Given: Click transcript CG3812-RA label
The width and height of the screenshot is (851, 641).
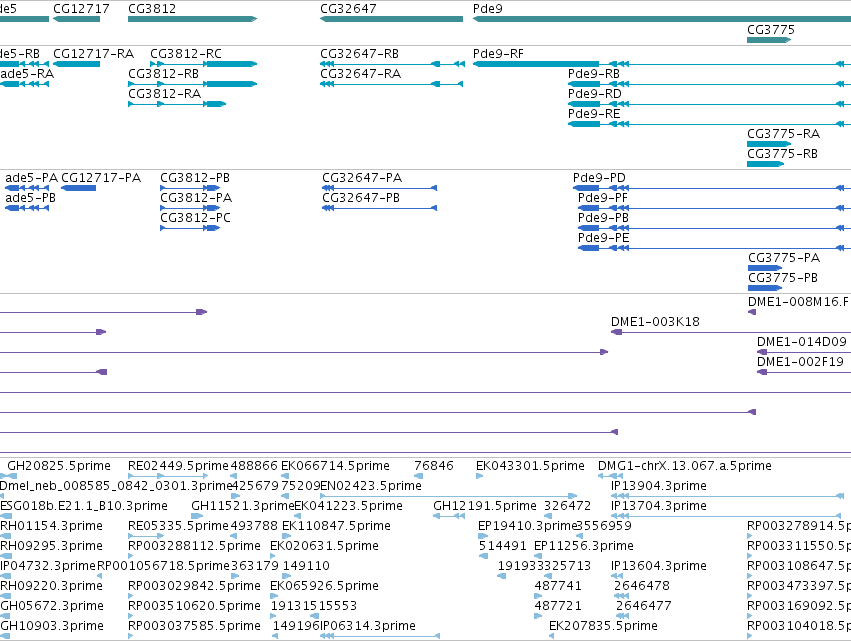Looking at the screenshot, I should [x=164, y=94].
